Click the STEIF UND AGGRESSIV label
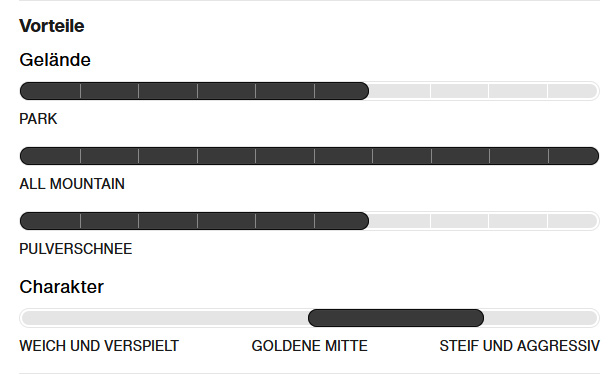Image resolution: width=614 pixels, height=374 pixels. (519, 346)
